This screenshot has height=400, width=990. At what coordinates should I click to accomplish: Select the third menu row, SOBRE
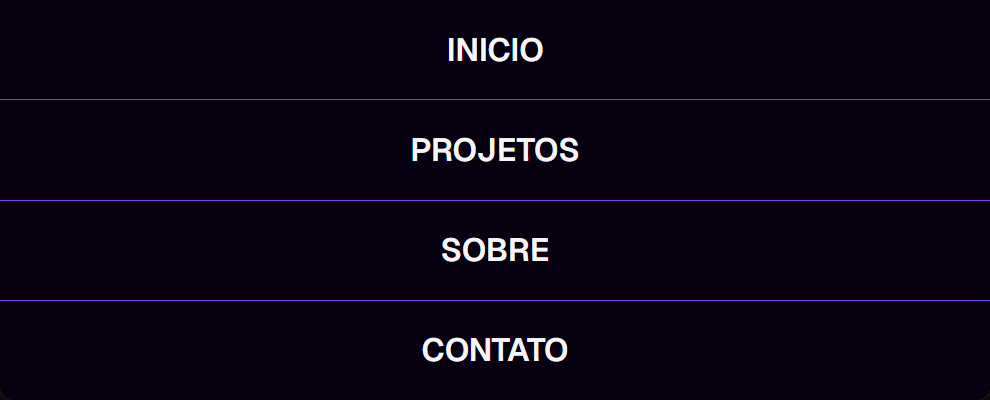495,250
